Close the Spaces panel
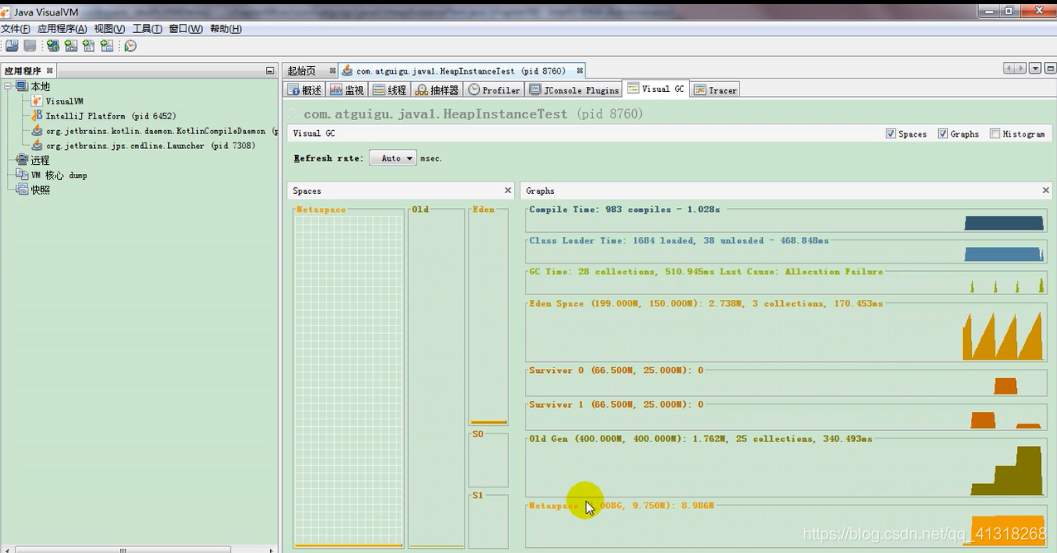 coord(508,190)
